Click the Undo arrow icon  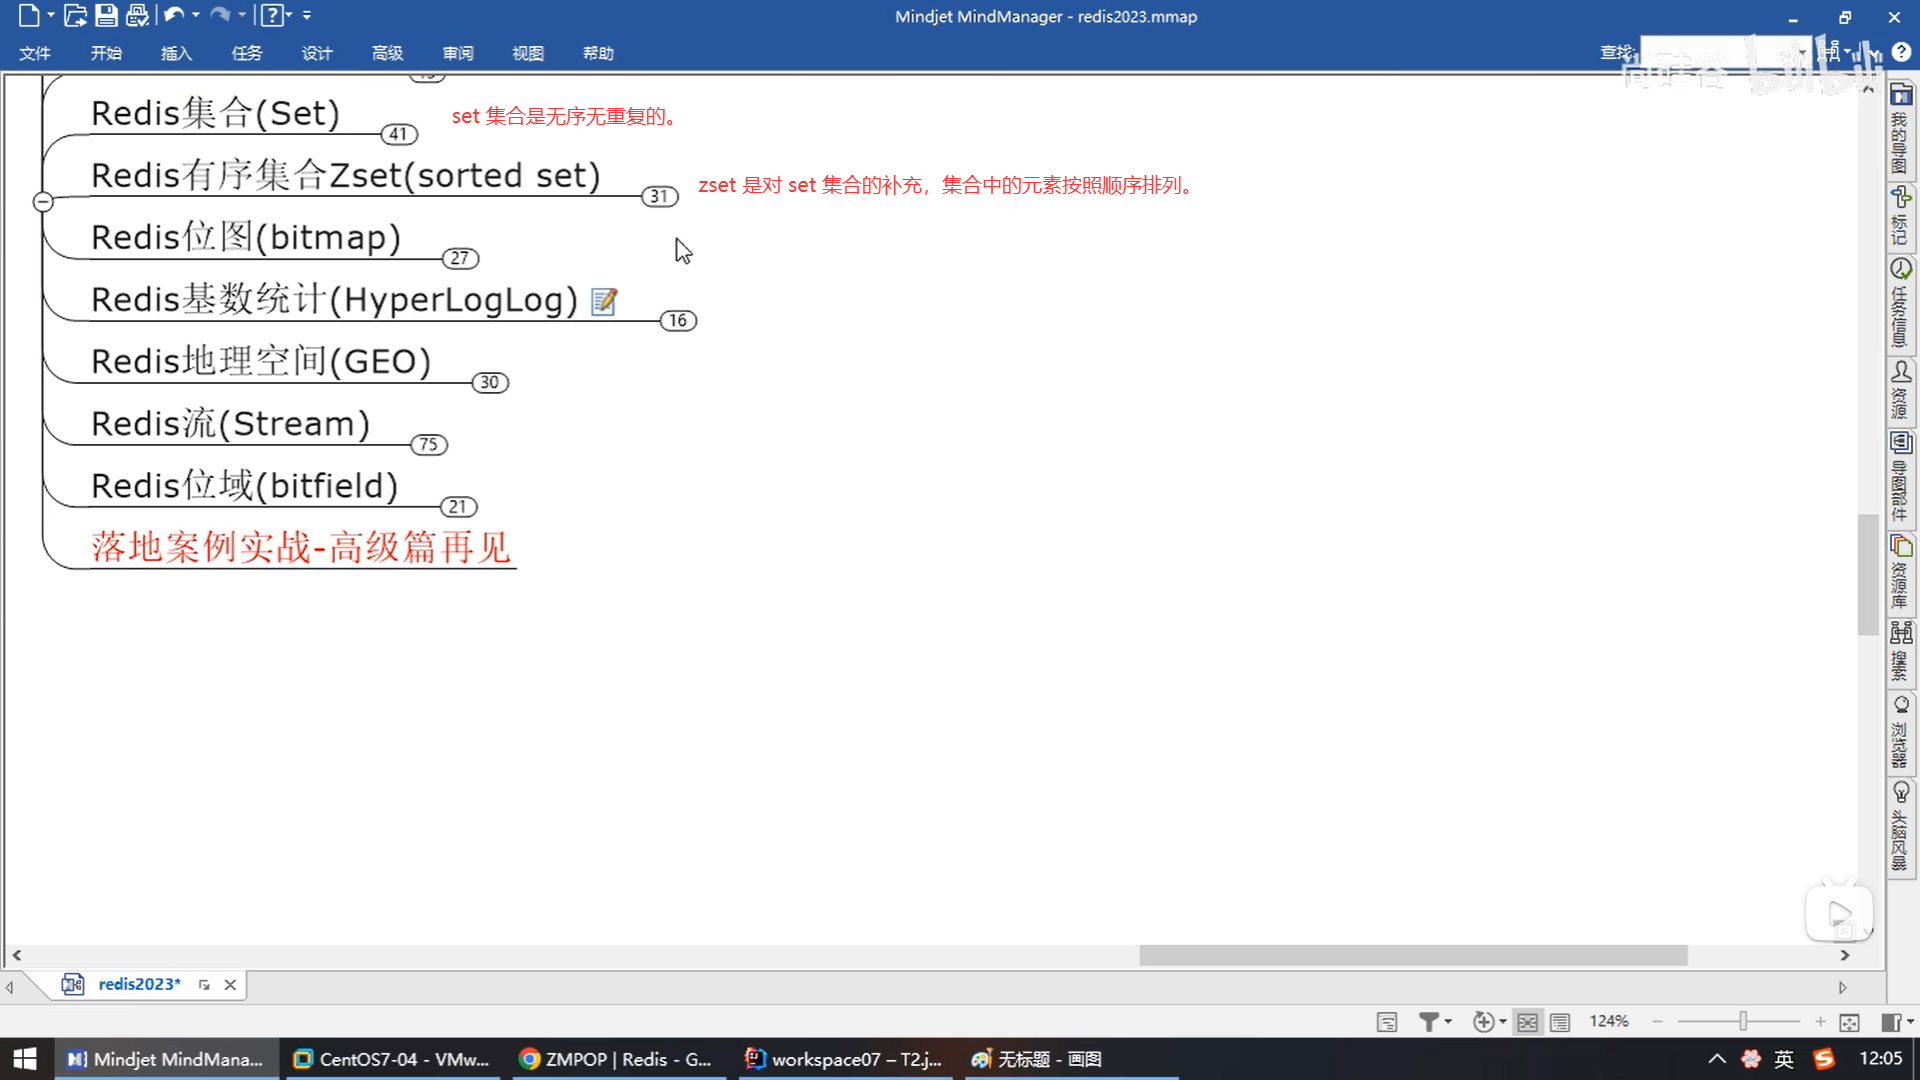pos(174,15)
